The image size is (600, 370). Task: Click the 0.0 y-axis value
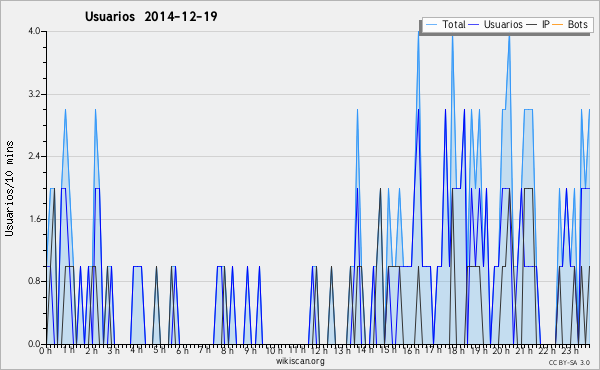click(x=34, y=344)
